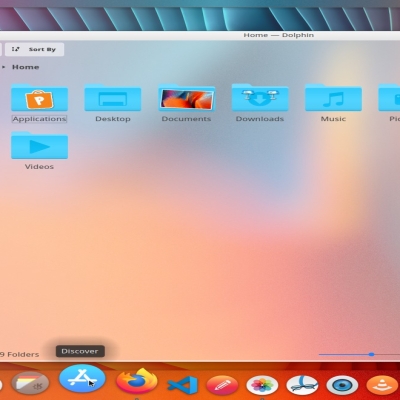Image resolution: width=400 pixels, height=400 pixels.
Task: Open the Applications folder
Action: point(39,103)
